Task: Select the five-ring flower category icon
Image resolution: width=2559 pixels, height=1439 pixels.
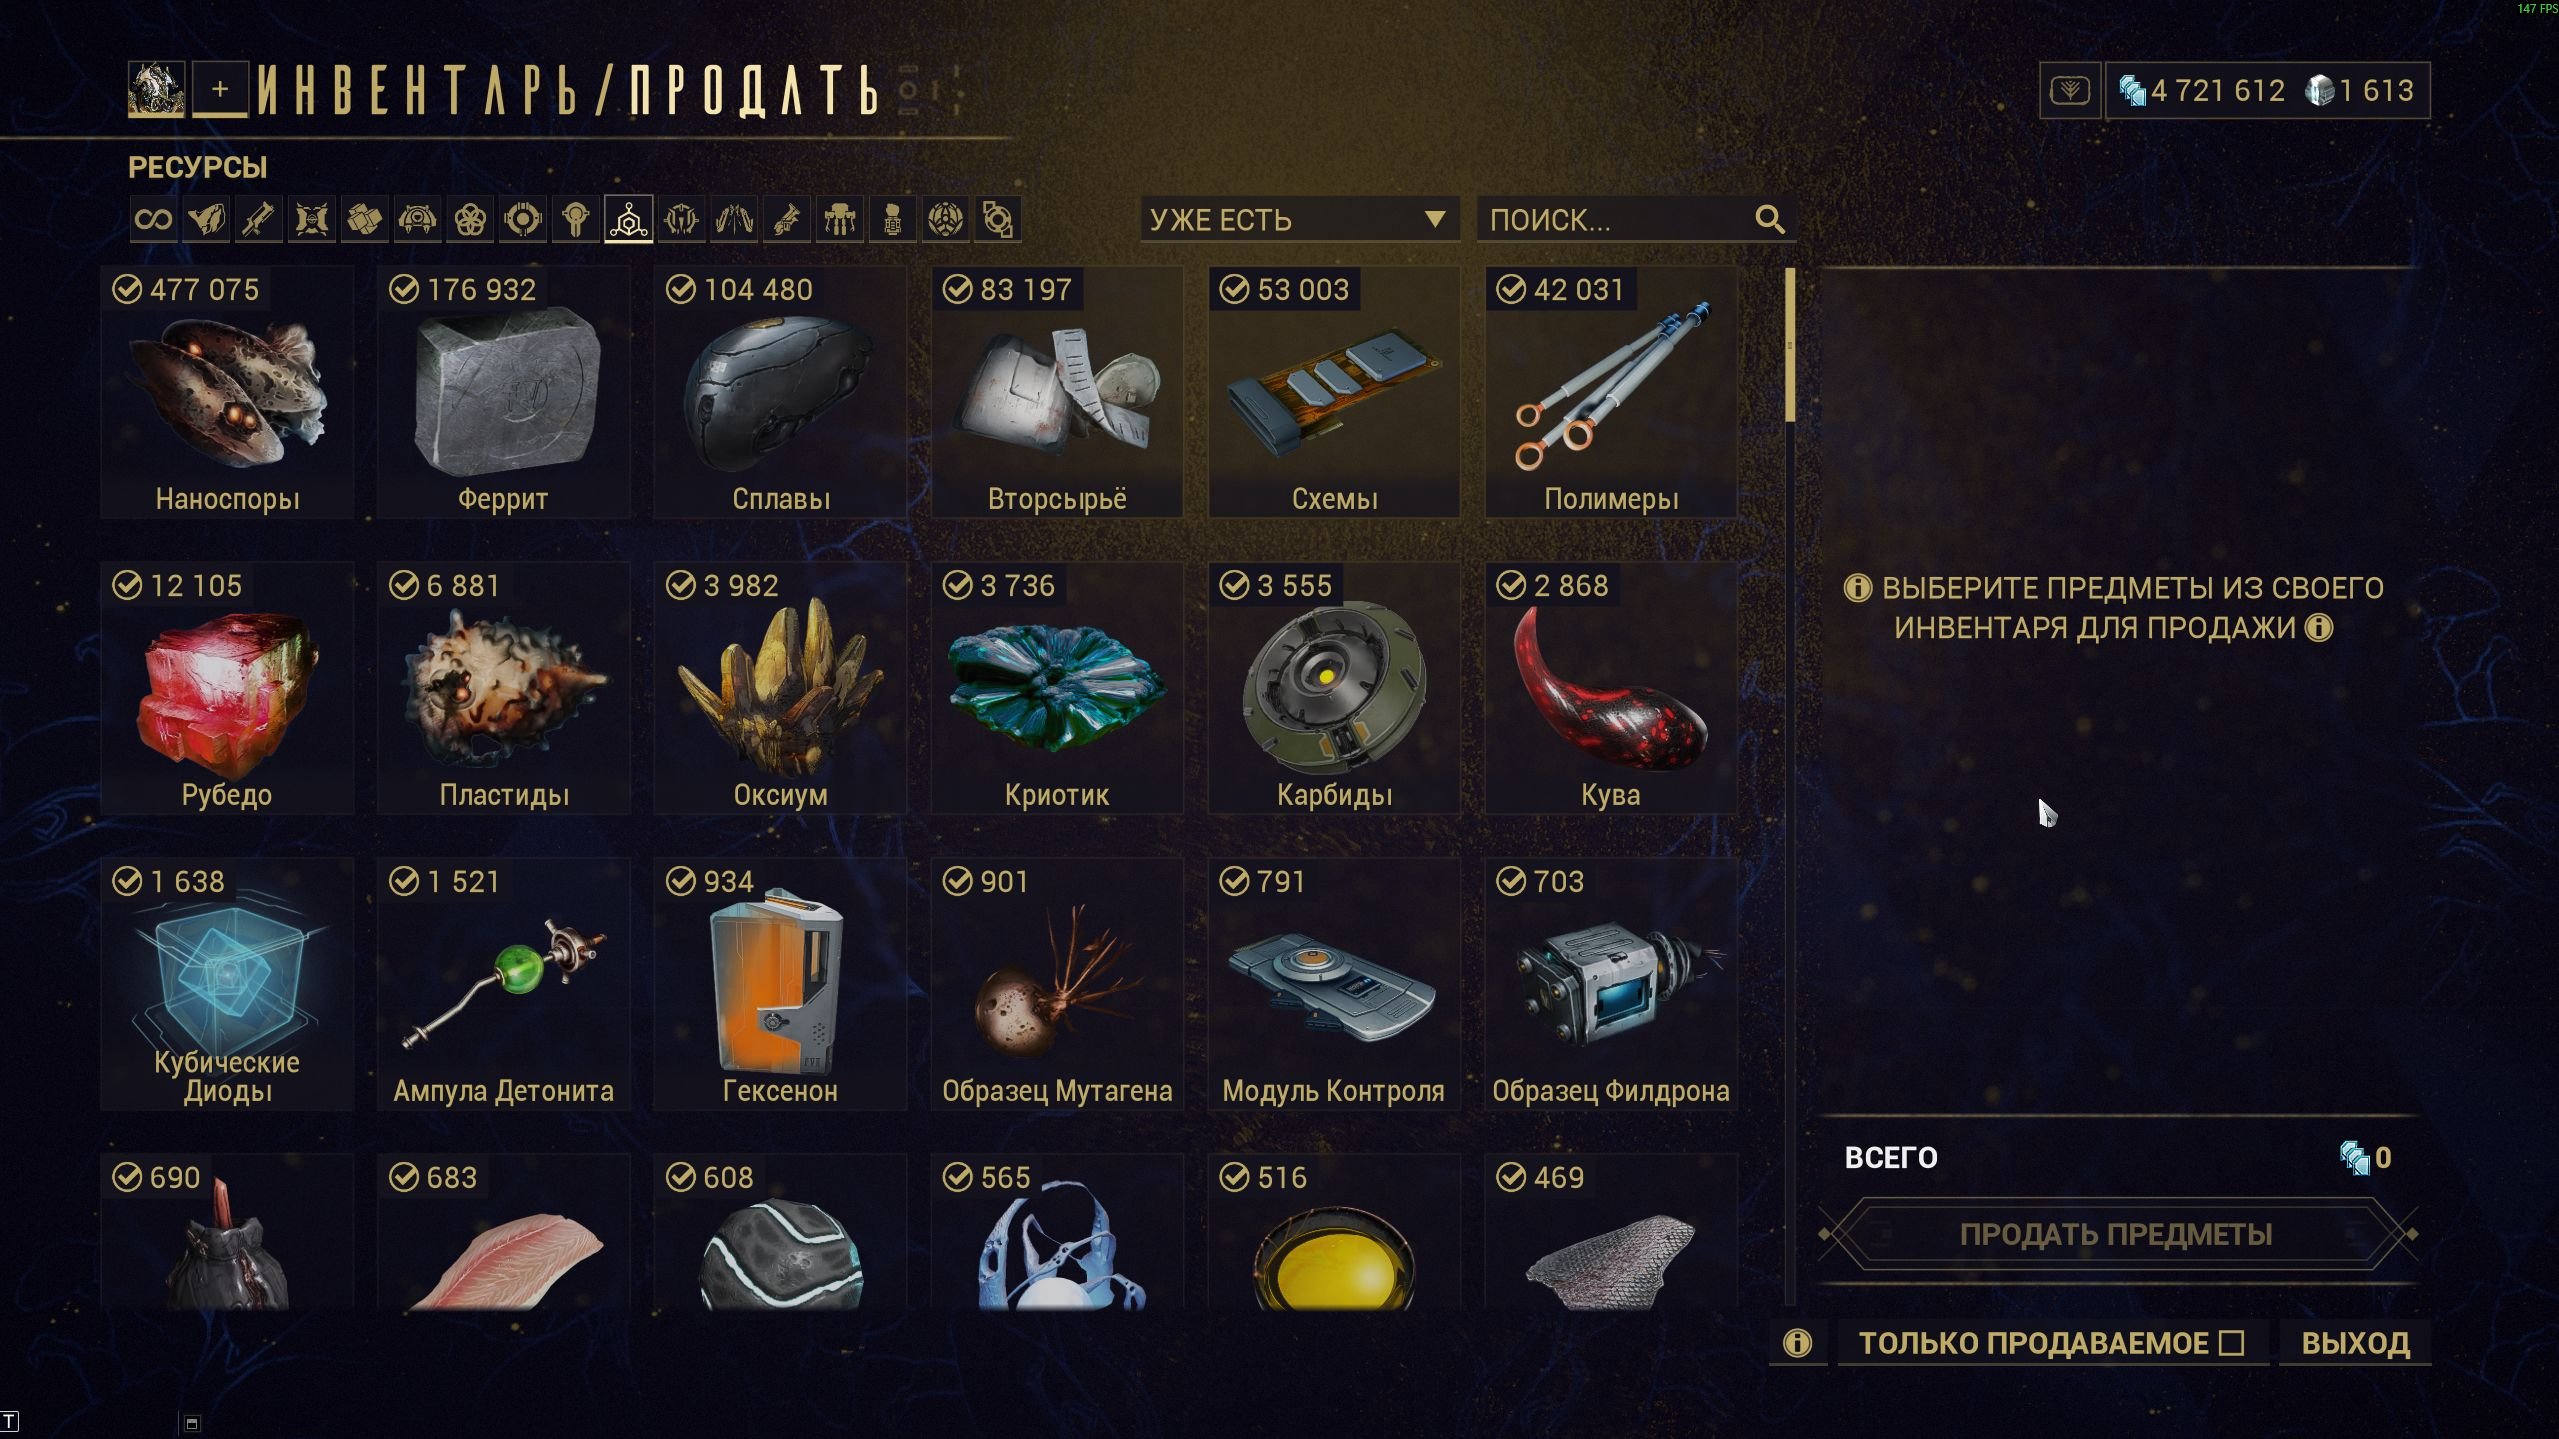Action: point(470,219)
